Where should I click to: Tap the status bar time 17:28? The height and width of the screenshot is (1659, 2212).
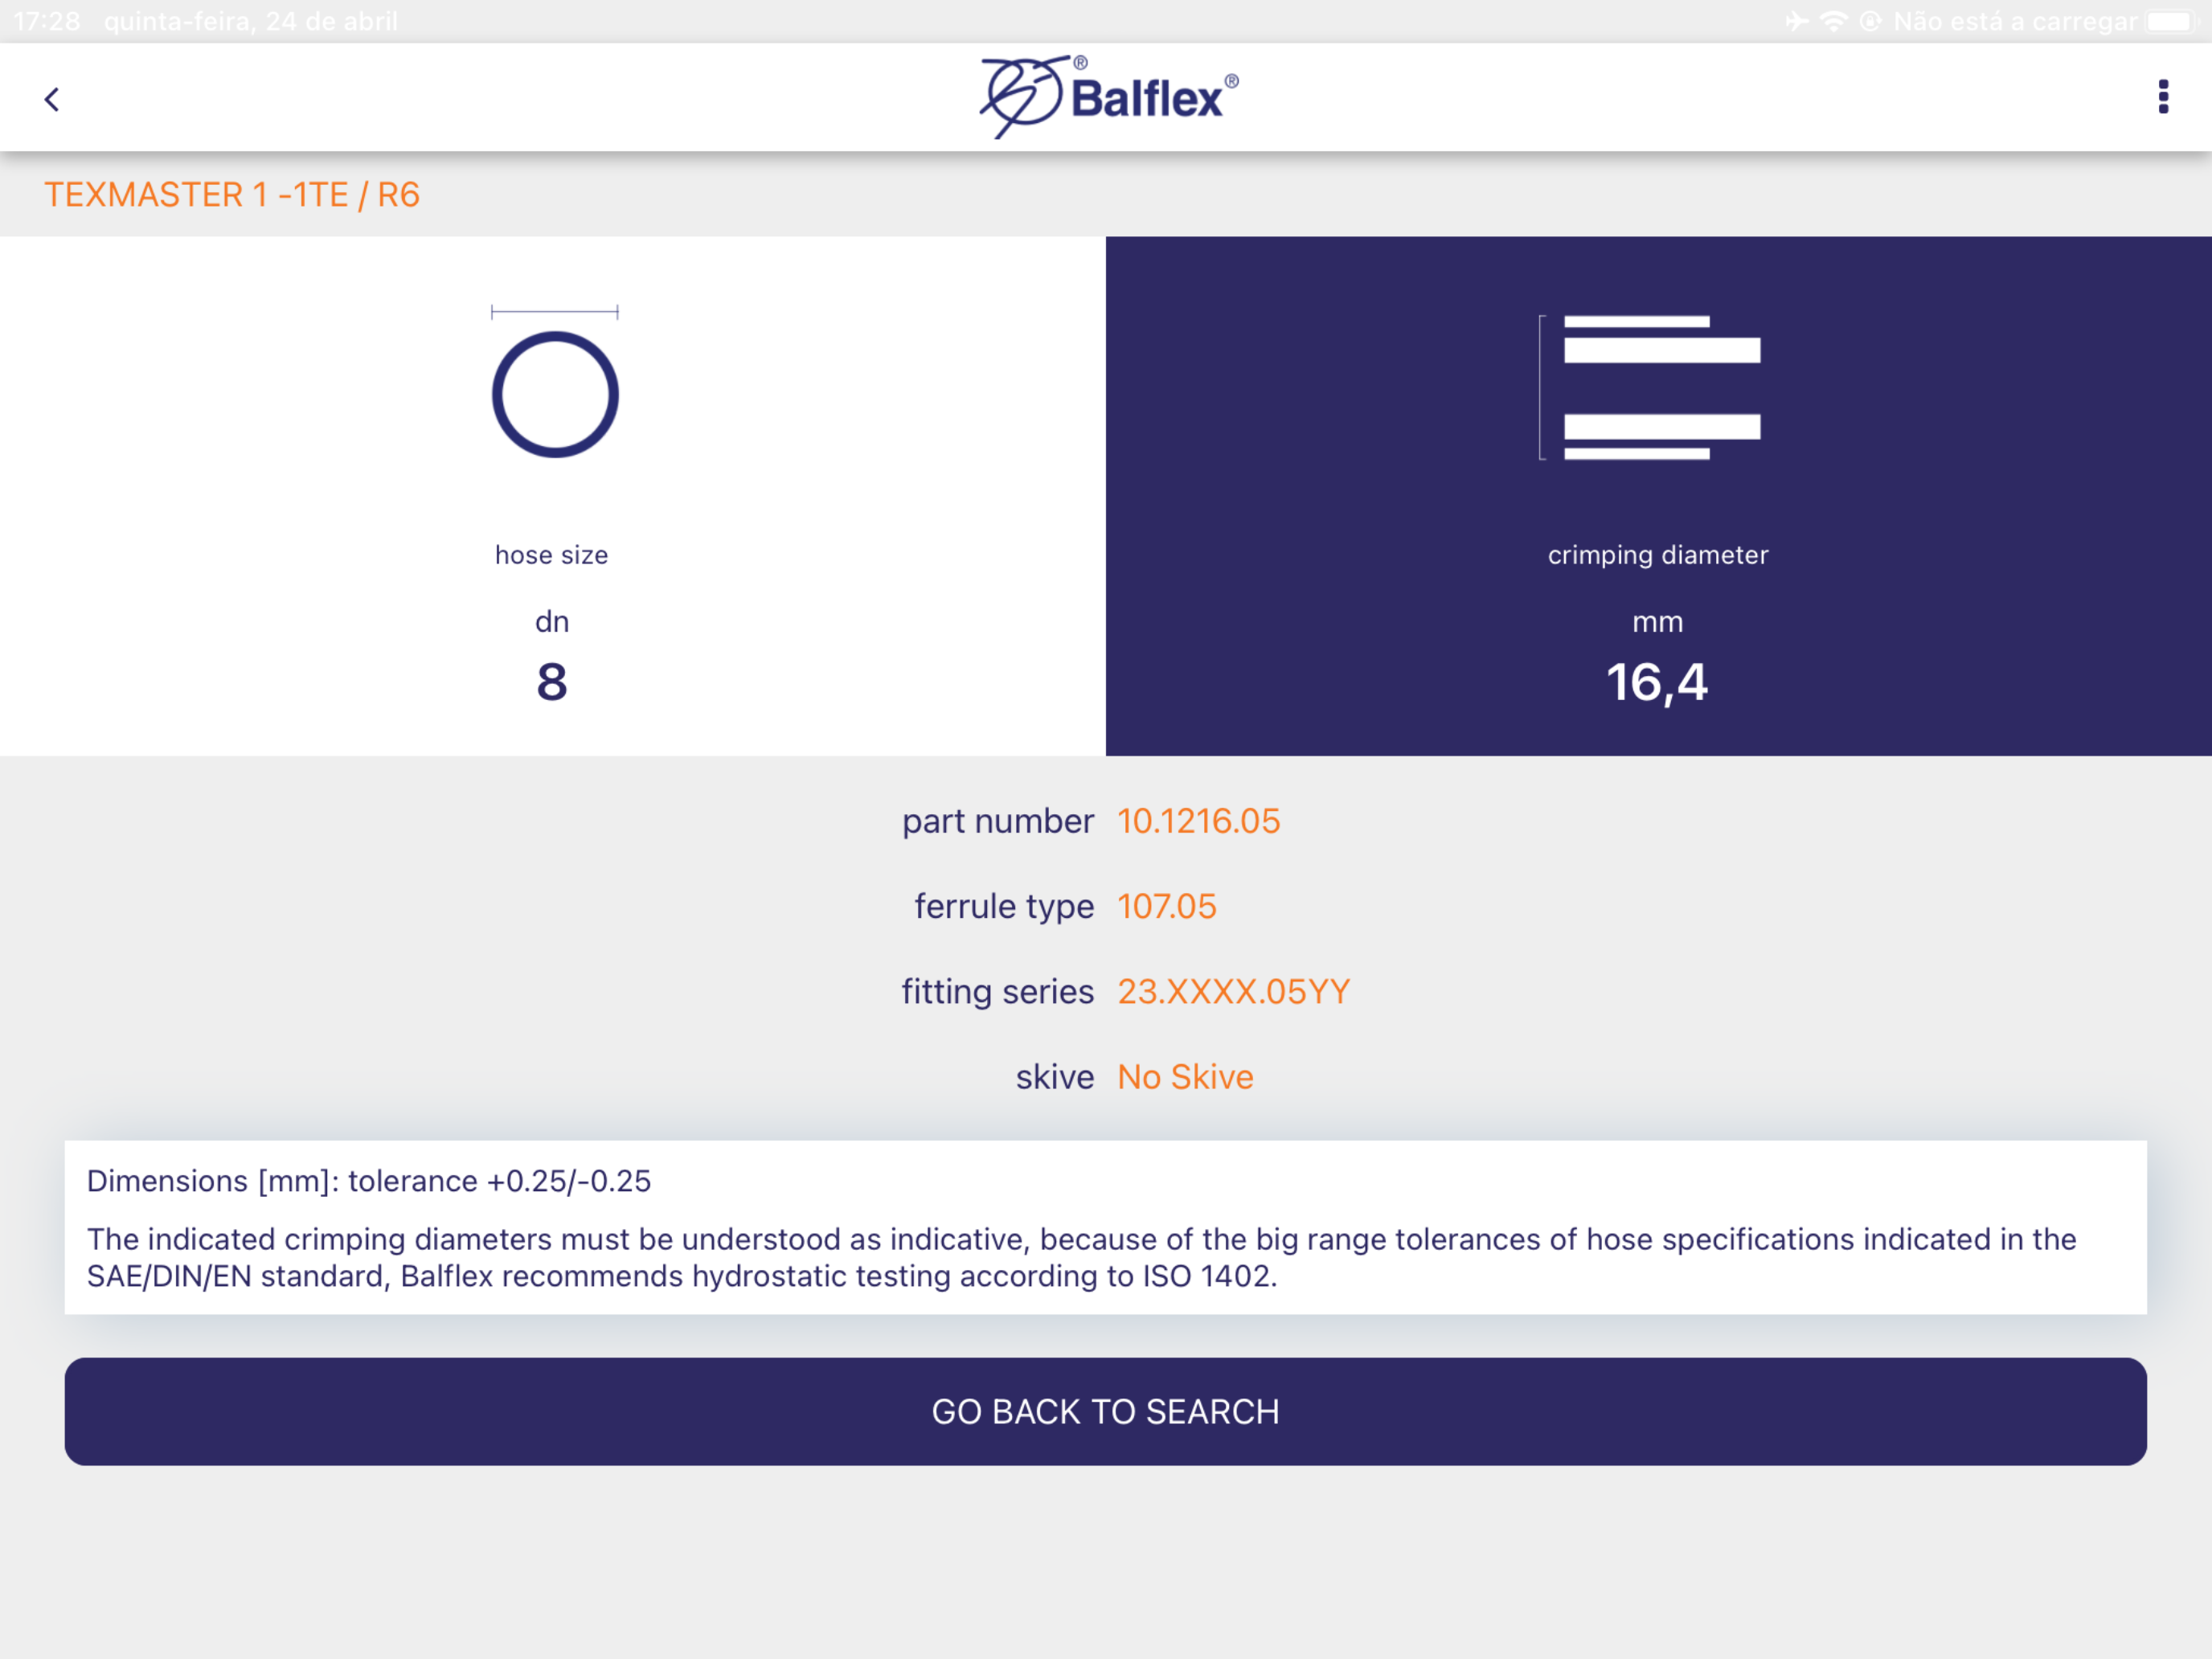[x=46, y=21]
